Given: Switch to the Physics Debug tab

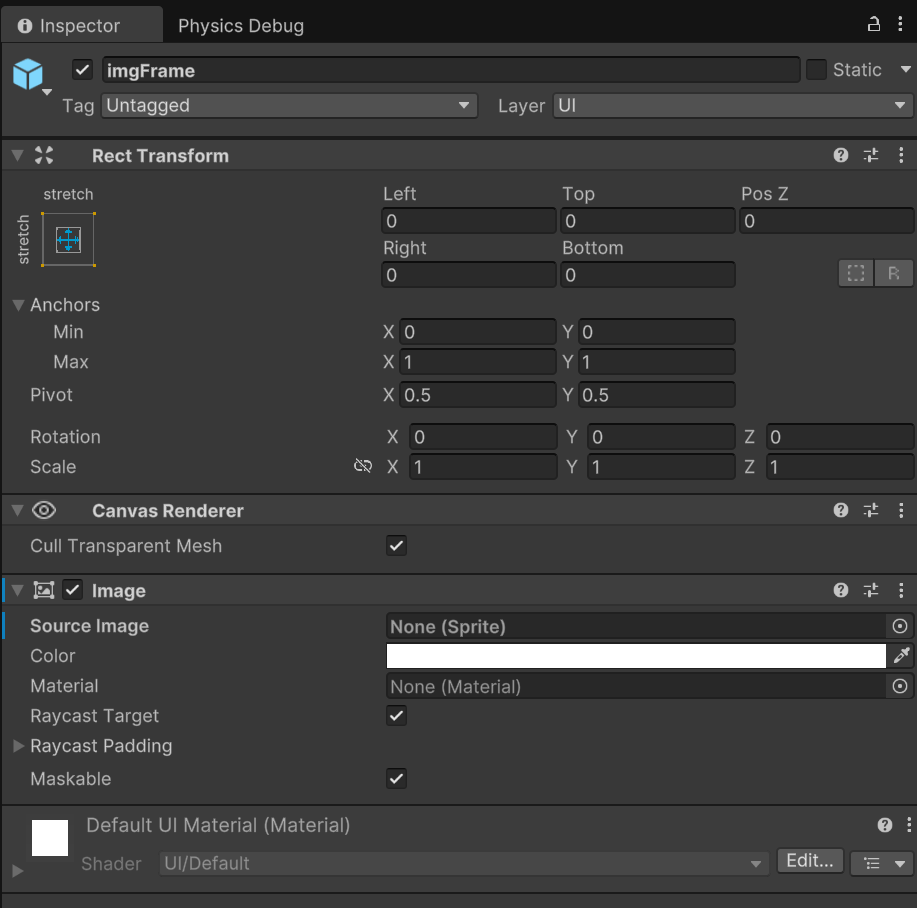Looking at the screenshot, I should pos(240,26).
